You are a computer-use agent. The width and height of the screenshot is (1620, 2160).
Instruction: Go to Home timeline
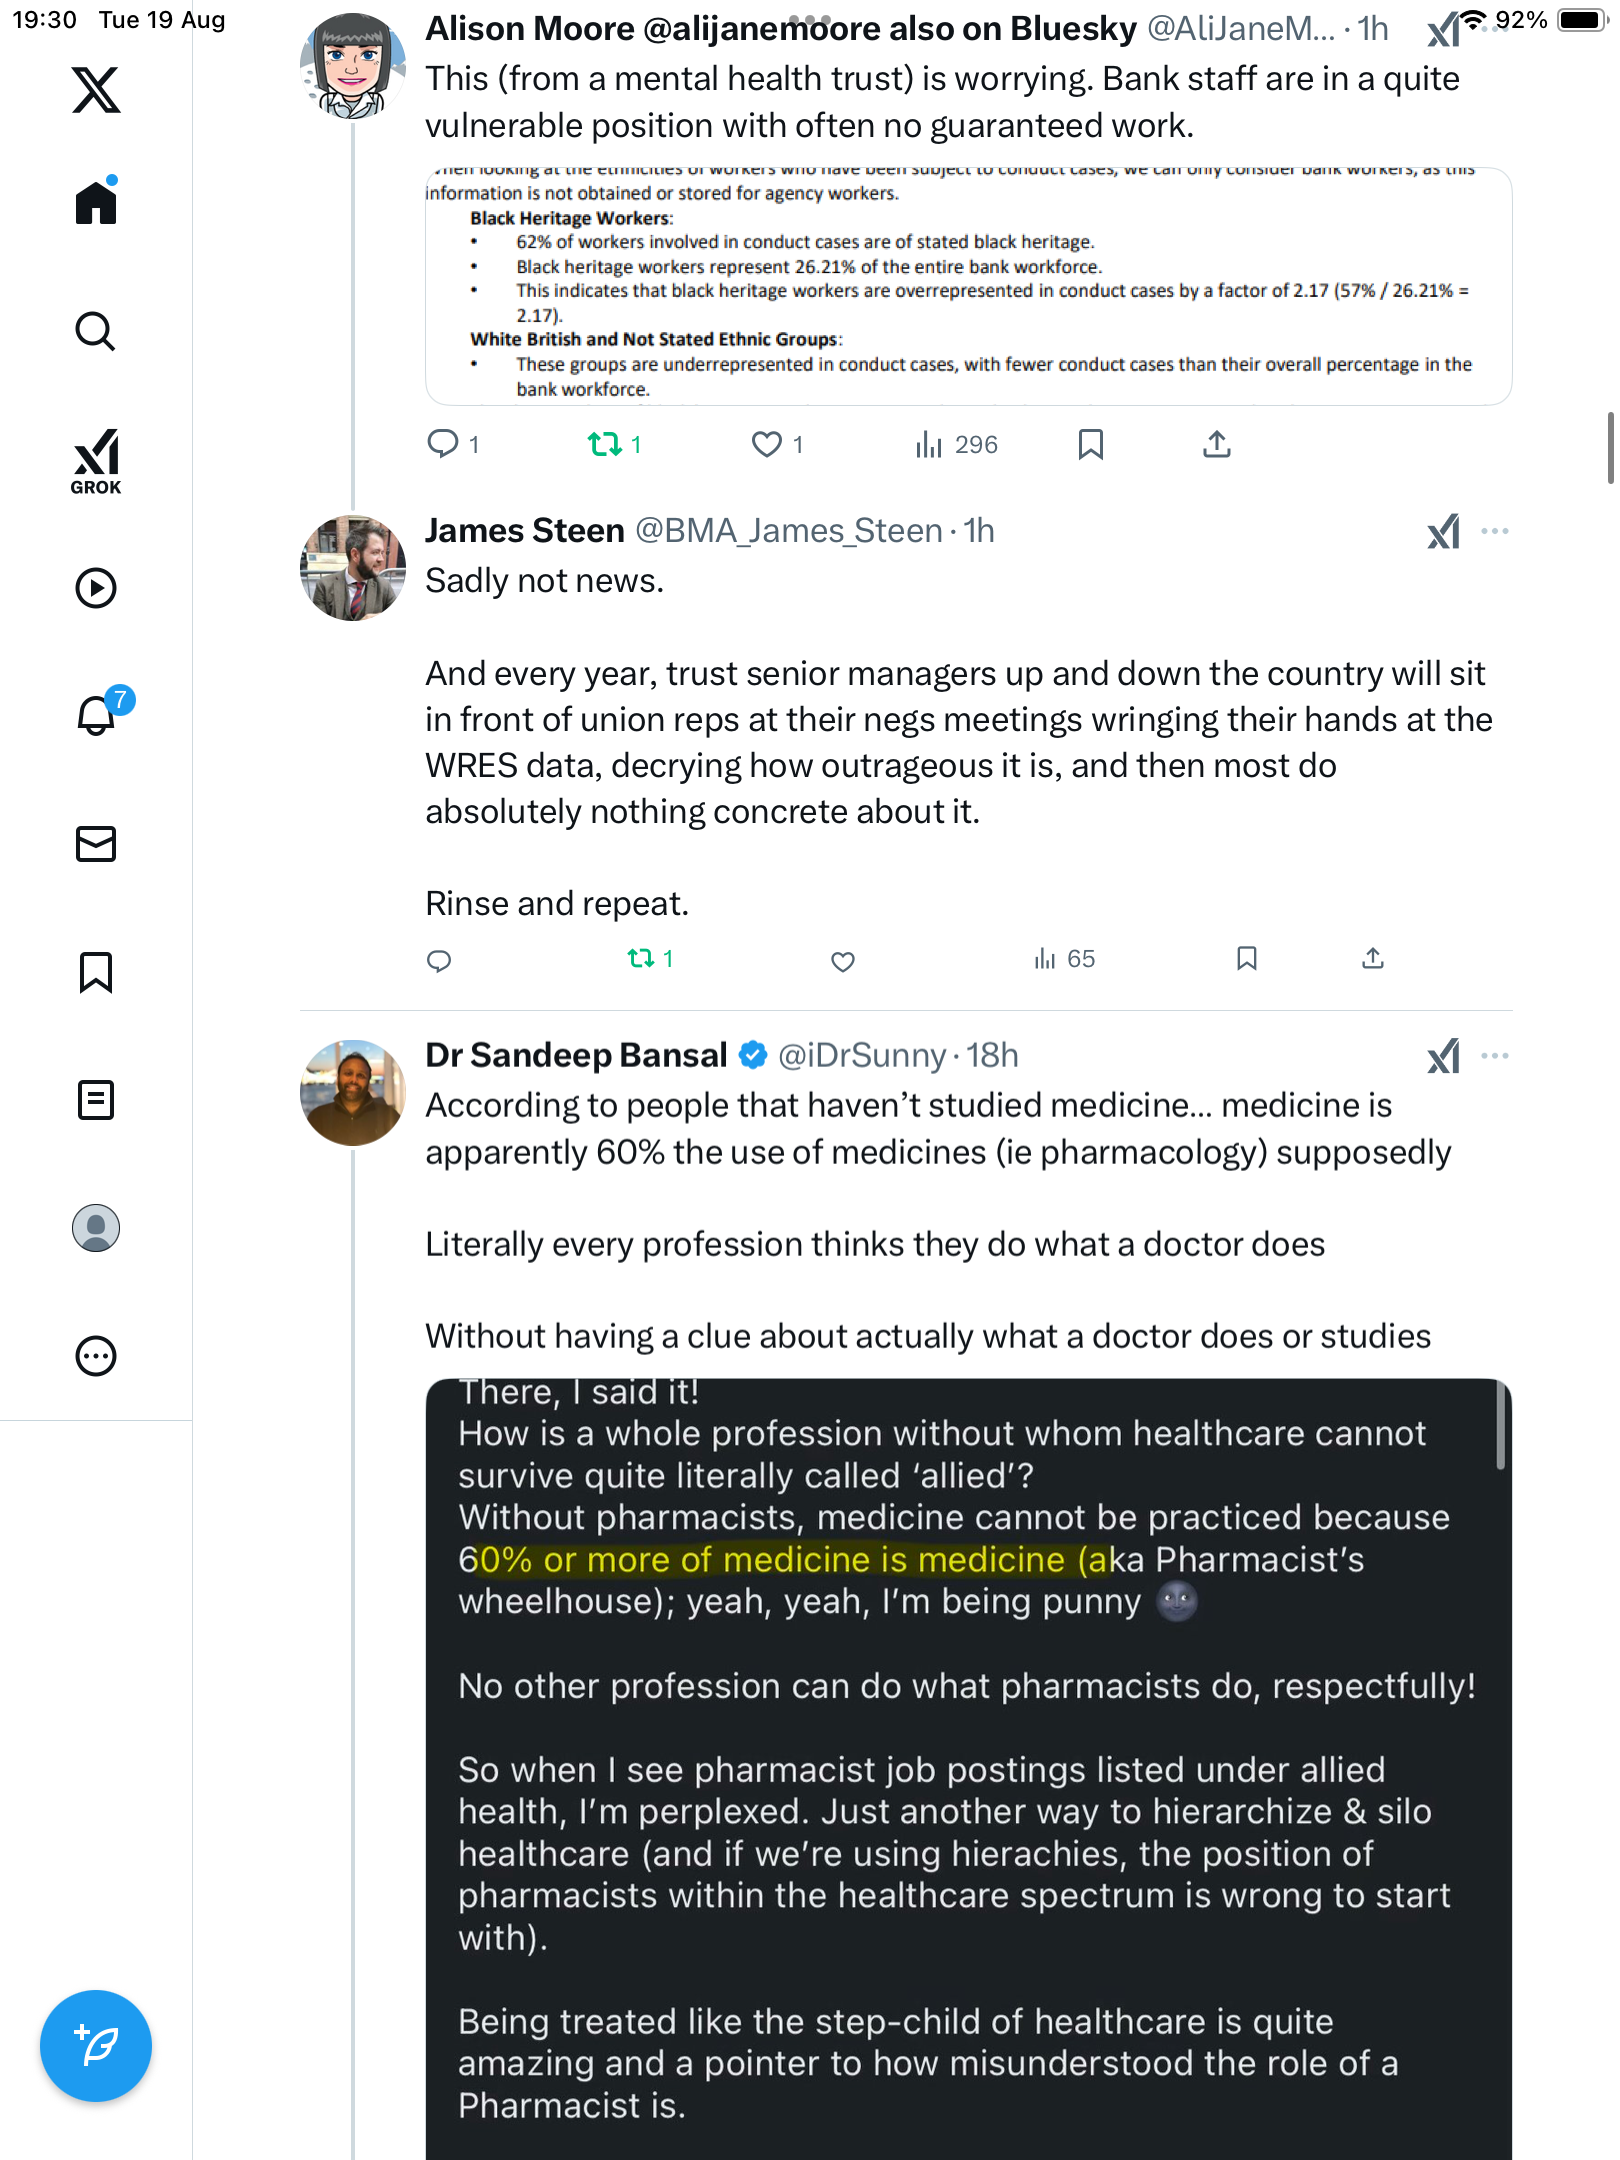click(96, 203)
